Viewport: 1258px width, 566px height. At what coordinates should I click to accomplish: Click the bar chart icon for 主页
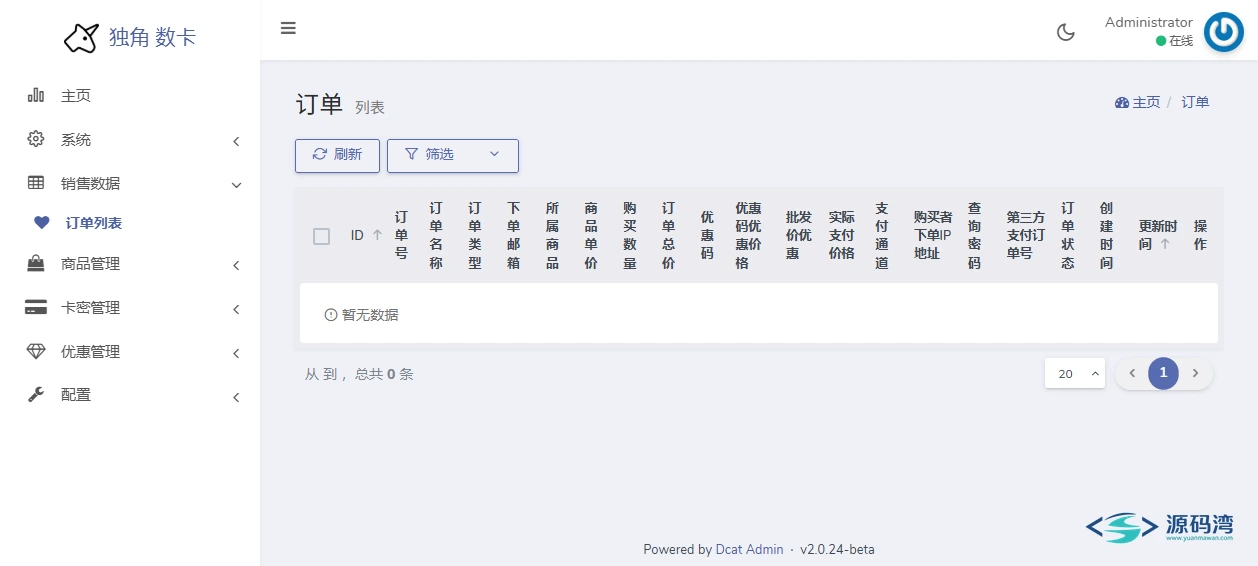36,95
